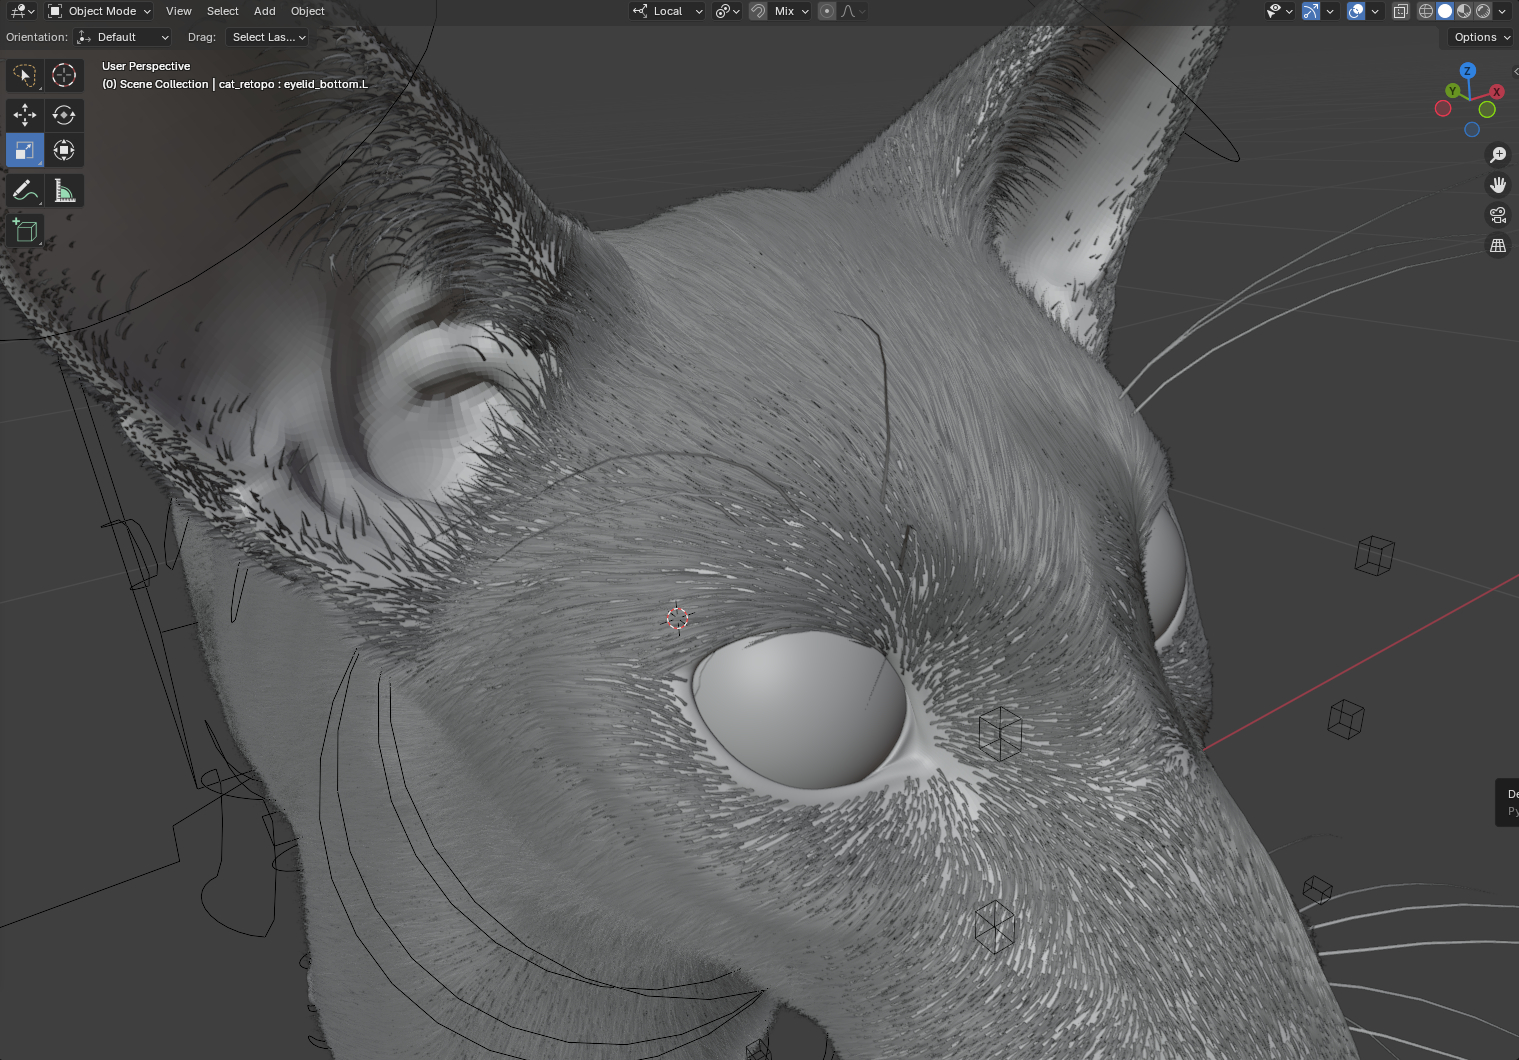Toggle X-ray display mode

click(x=1401, y=11)
